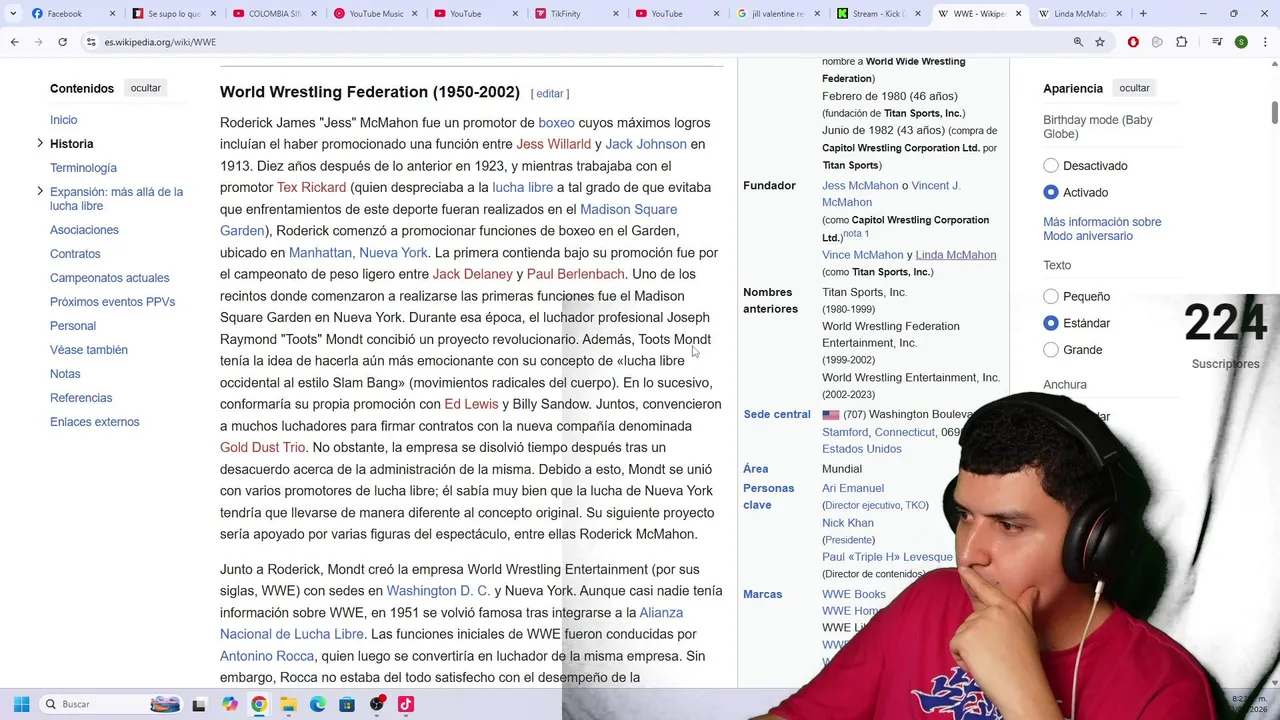Go to Inicio in the contents
This screenshot has height=720, width=1280.
click(64, 120)
